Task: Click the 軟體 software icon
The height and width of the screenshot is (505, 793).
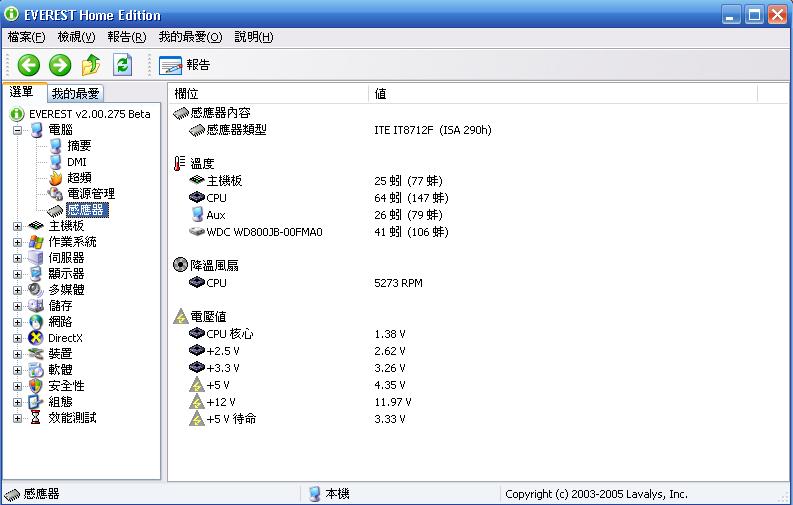Action: tap(36, 370)
